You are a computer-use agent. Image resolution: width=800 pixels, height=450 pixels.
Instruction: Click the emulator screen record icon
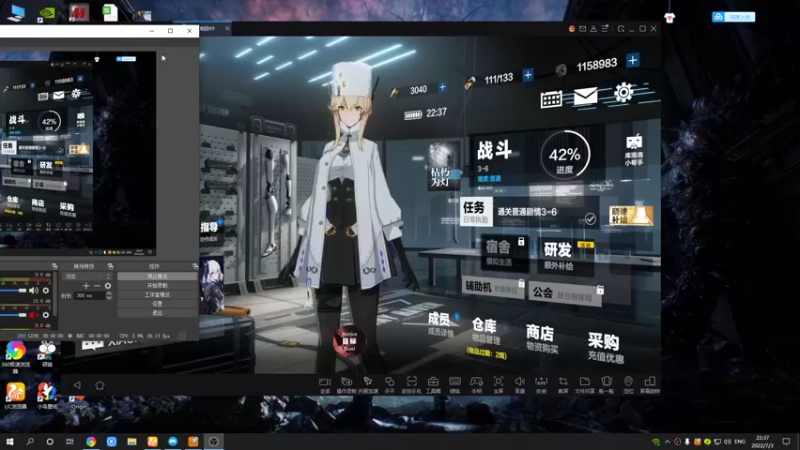pos(324,384)
